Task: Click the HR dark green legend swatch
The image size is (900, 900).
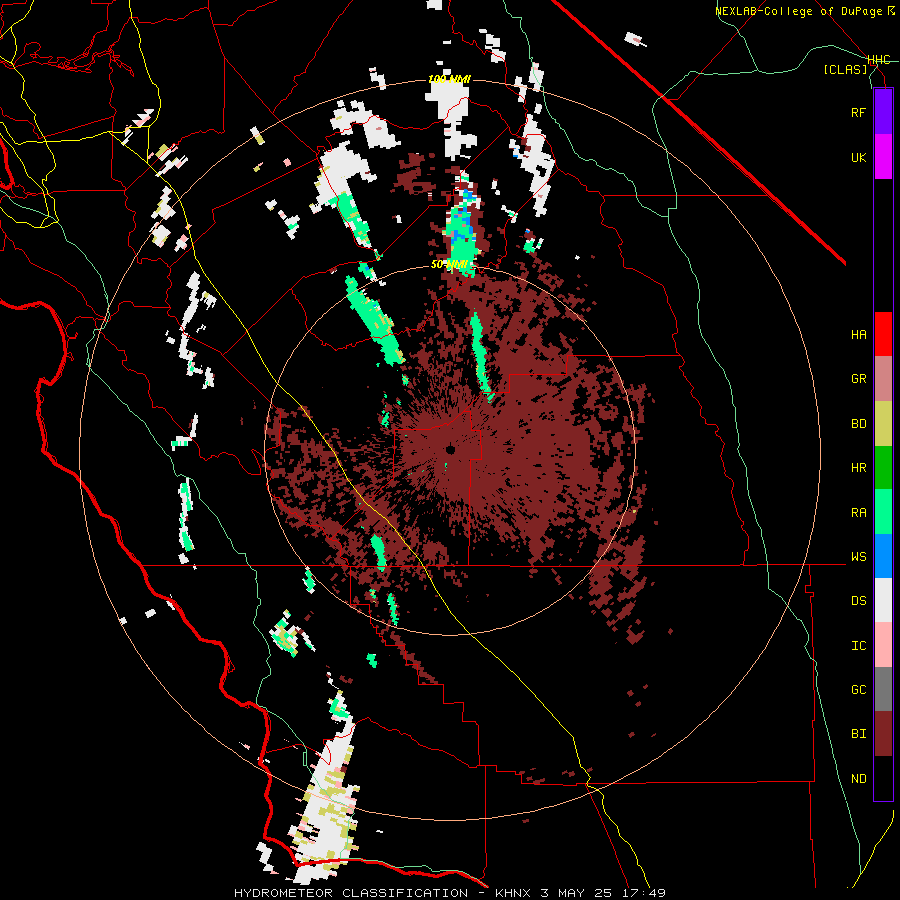Action: point(883,467)
